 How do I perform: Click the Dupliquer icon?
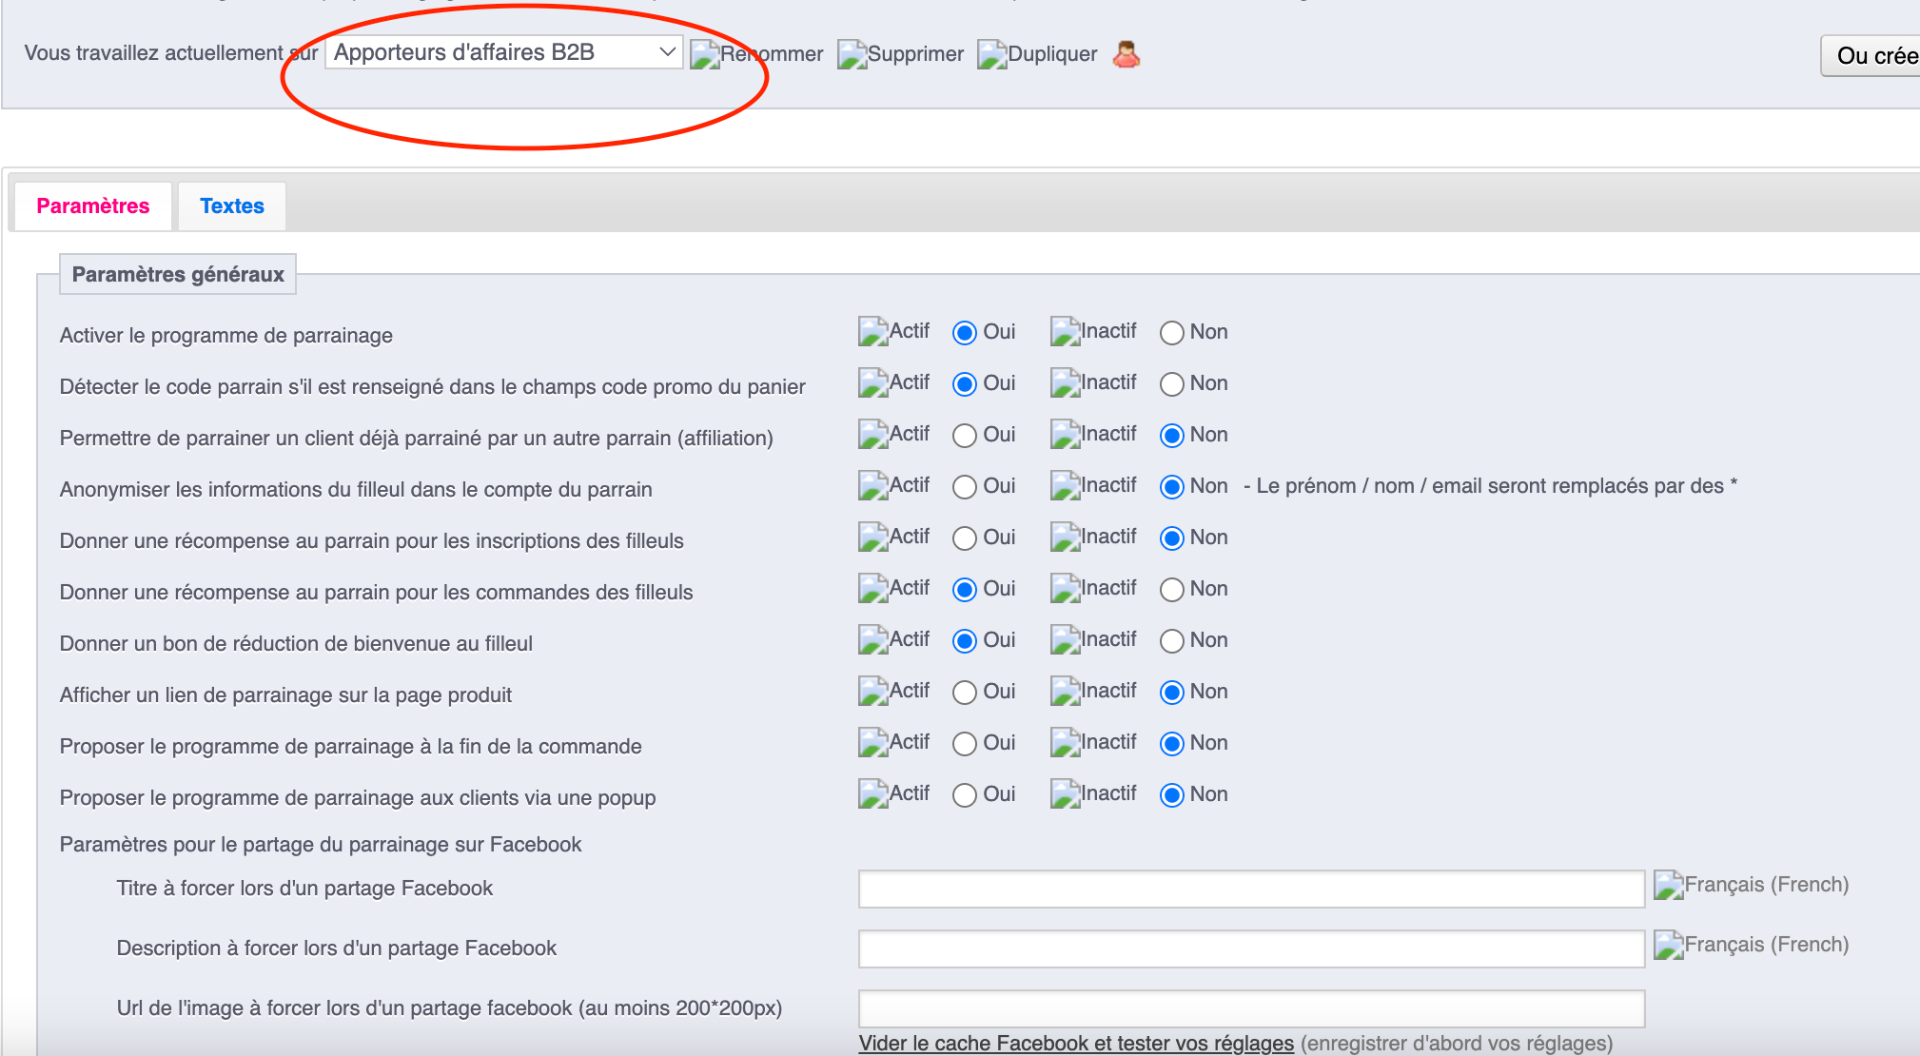(x=992, y=54)
